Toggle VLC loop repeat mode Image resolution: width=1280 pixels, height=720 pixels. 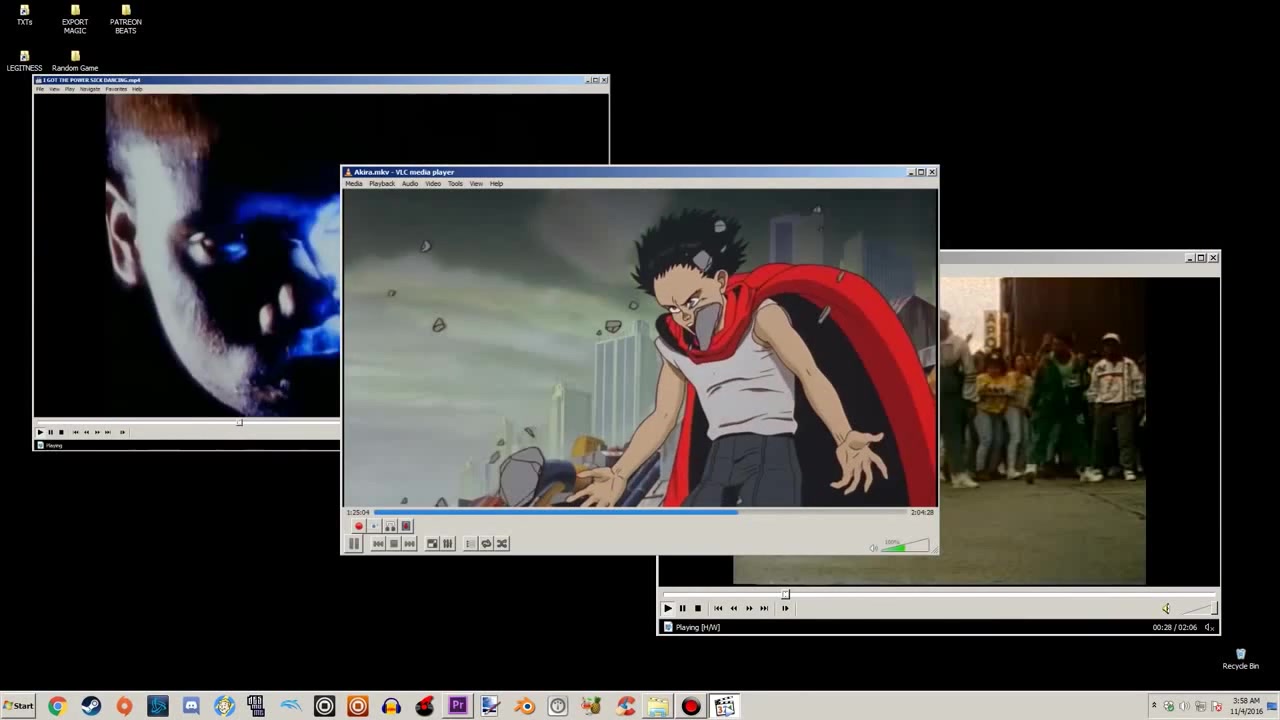pyautogui.click(x=486, y=544)
